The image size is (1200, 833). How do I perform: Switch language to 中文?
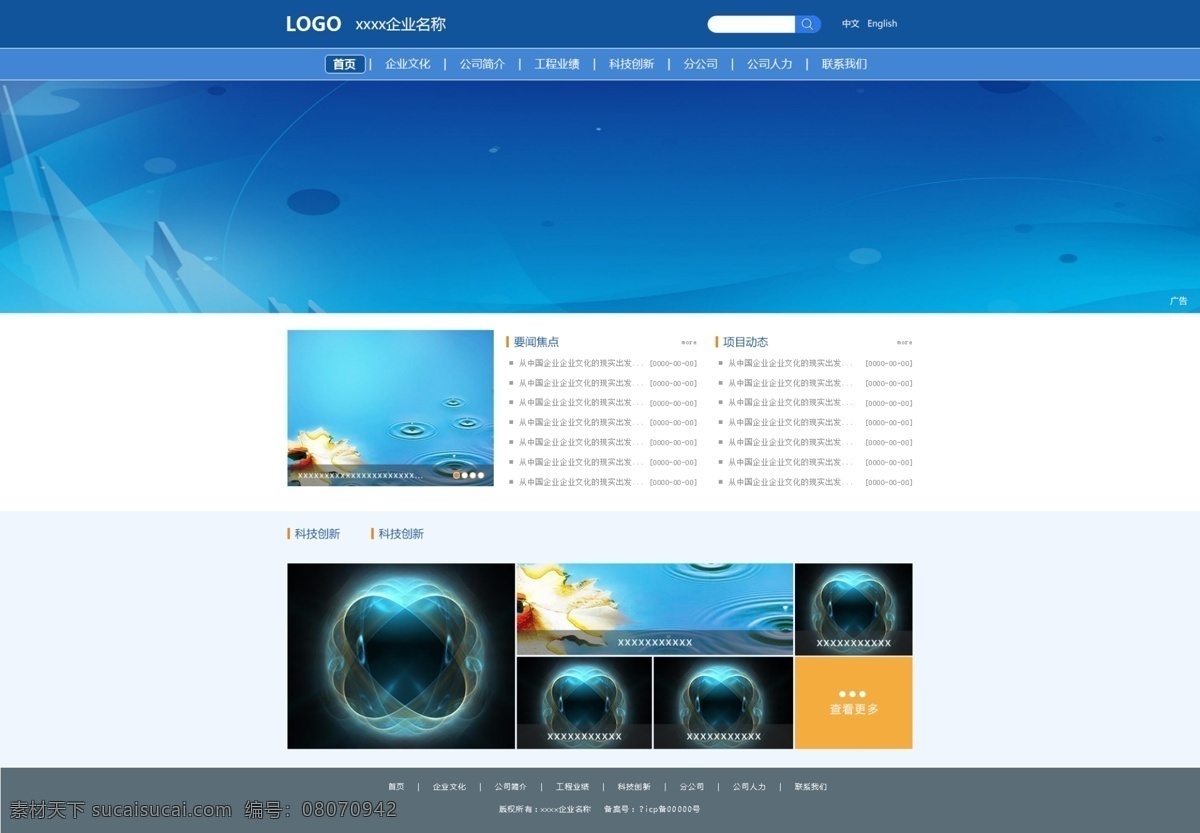(x=850, y=24)
